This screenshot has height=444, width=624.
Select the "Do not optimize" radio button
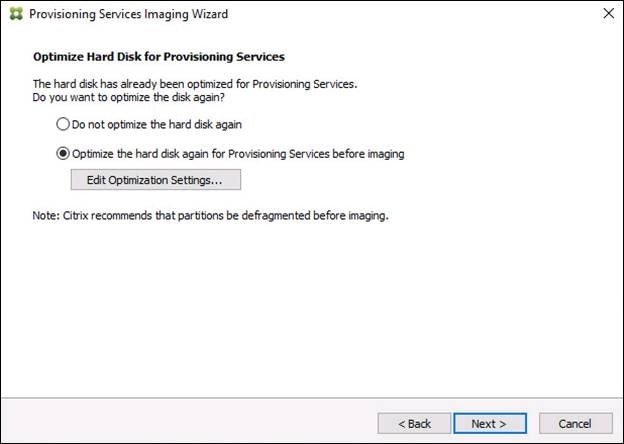(63, 125)
